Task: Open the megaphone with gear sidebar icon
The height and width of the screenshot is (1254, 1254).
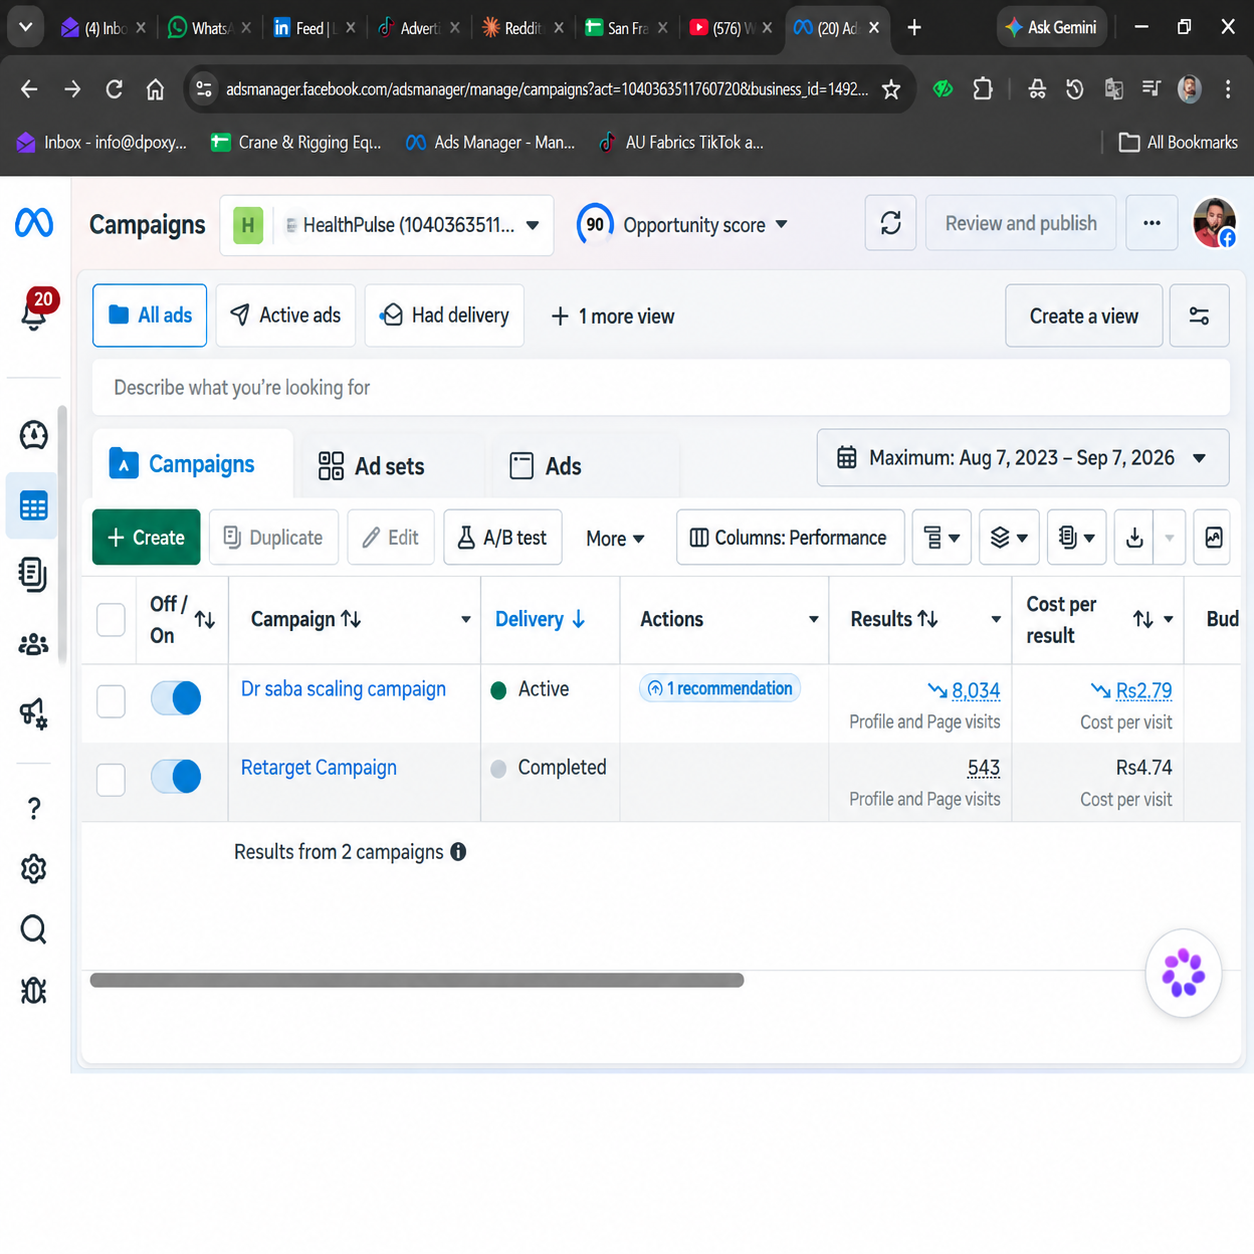Action: 34,713
